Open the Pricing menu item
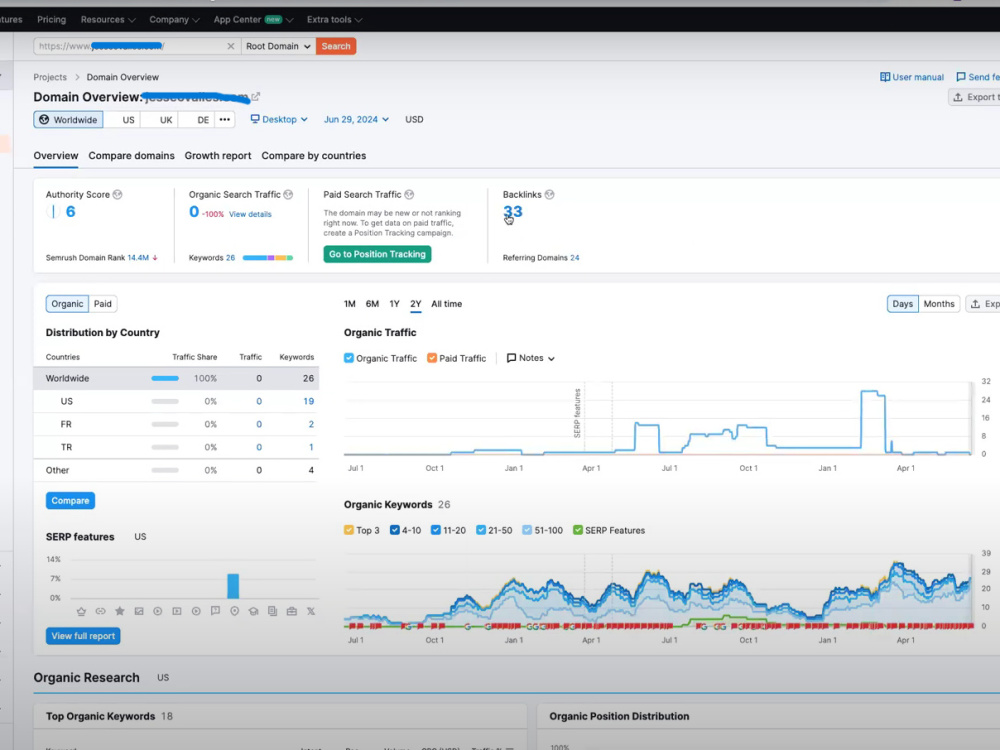Viewport: 1000px width, 750px height. coord(52,20)
